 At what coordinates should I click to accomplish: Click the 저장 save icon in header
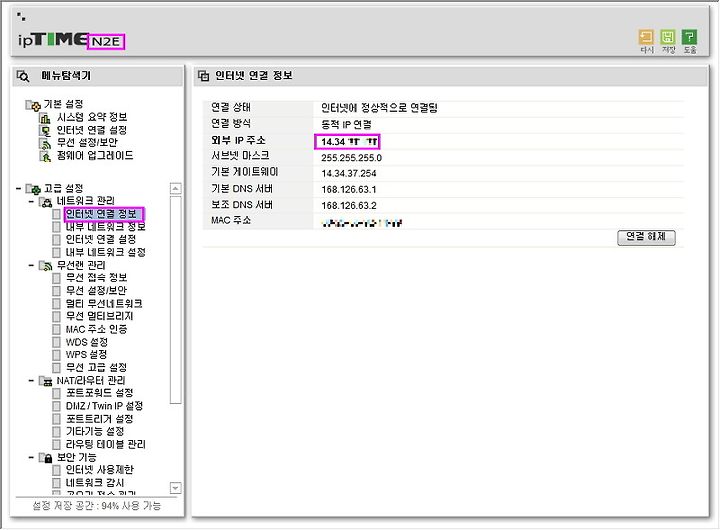click(x=668, y=37)
